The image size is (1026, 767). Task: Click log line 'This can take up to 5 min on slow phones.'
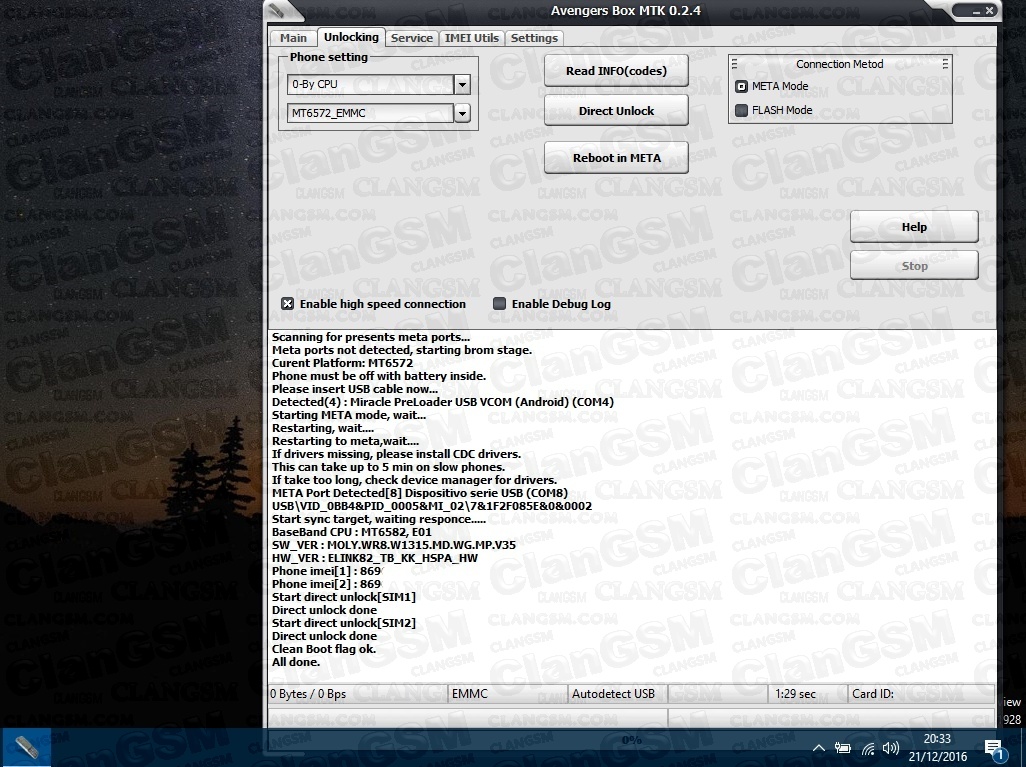(x=389, y=467)
